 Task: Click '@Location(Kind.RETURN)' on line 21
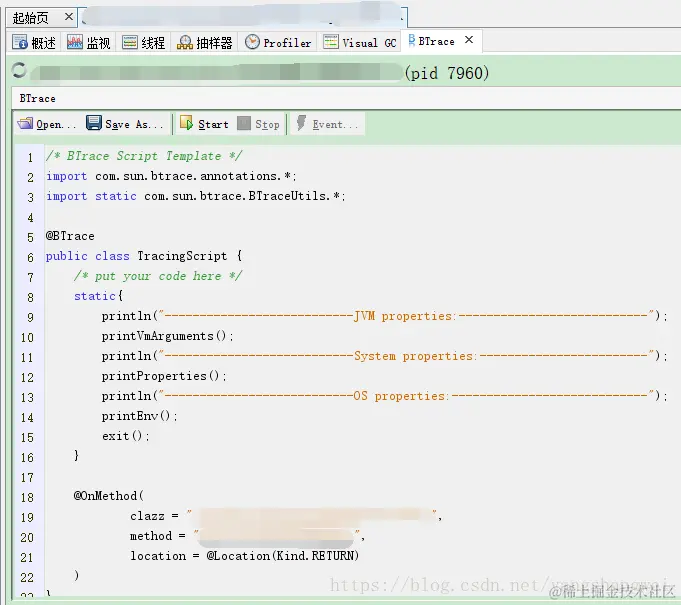click(x=283, y=555)
